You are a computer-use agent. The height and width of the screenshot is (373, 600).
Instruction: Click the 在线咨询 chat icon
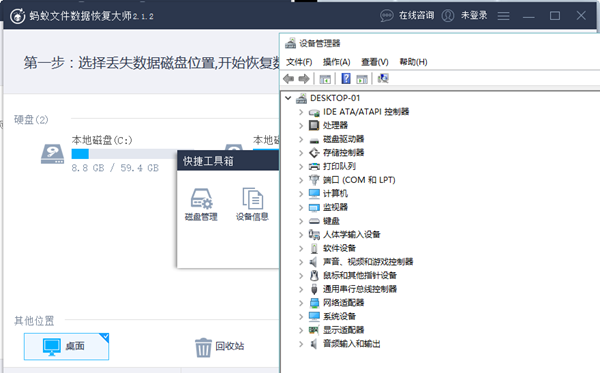pyautogui.click(x=386, y=16)
